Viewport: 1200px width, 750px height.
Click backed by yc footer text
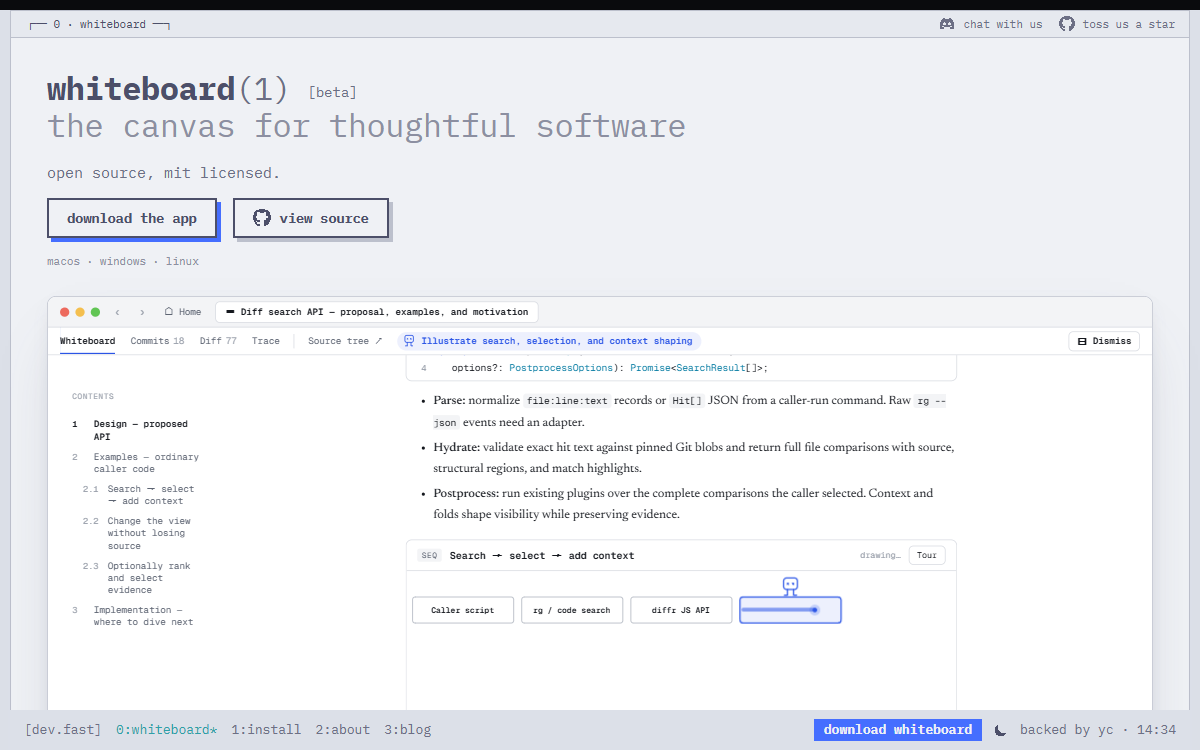tap(1068, 730)
